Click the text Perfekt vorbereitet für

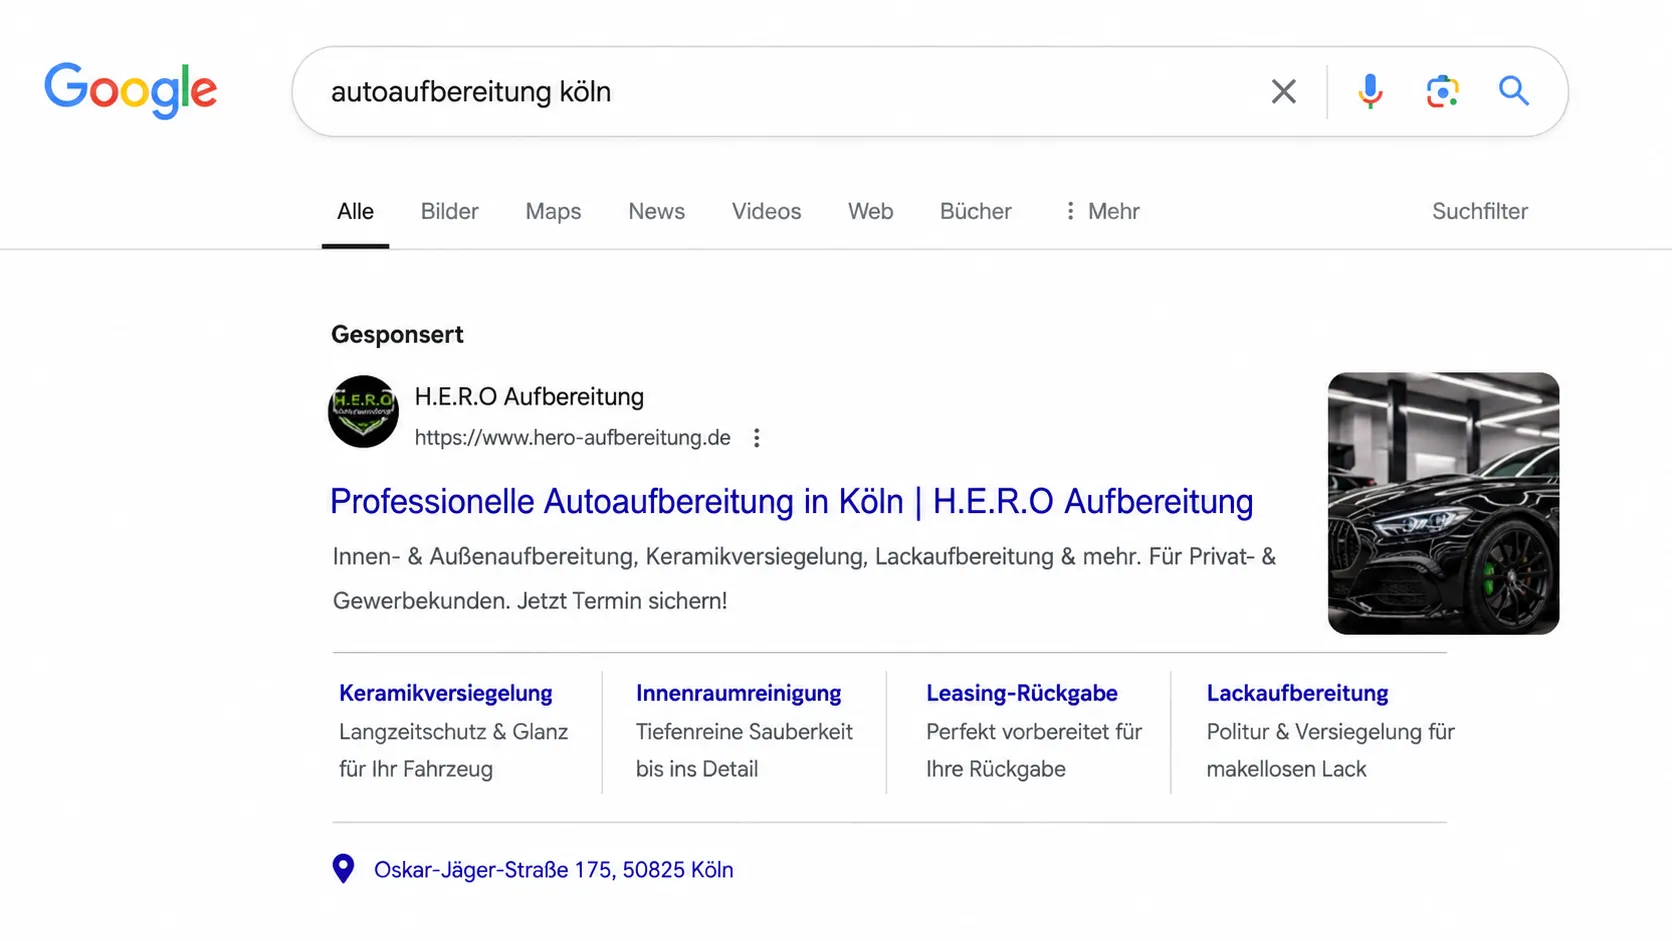pyautogui.click(x=1033, y=732)
